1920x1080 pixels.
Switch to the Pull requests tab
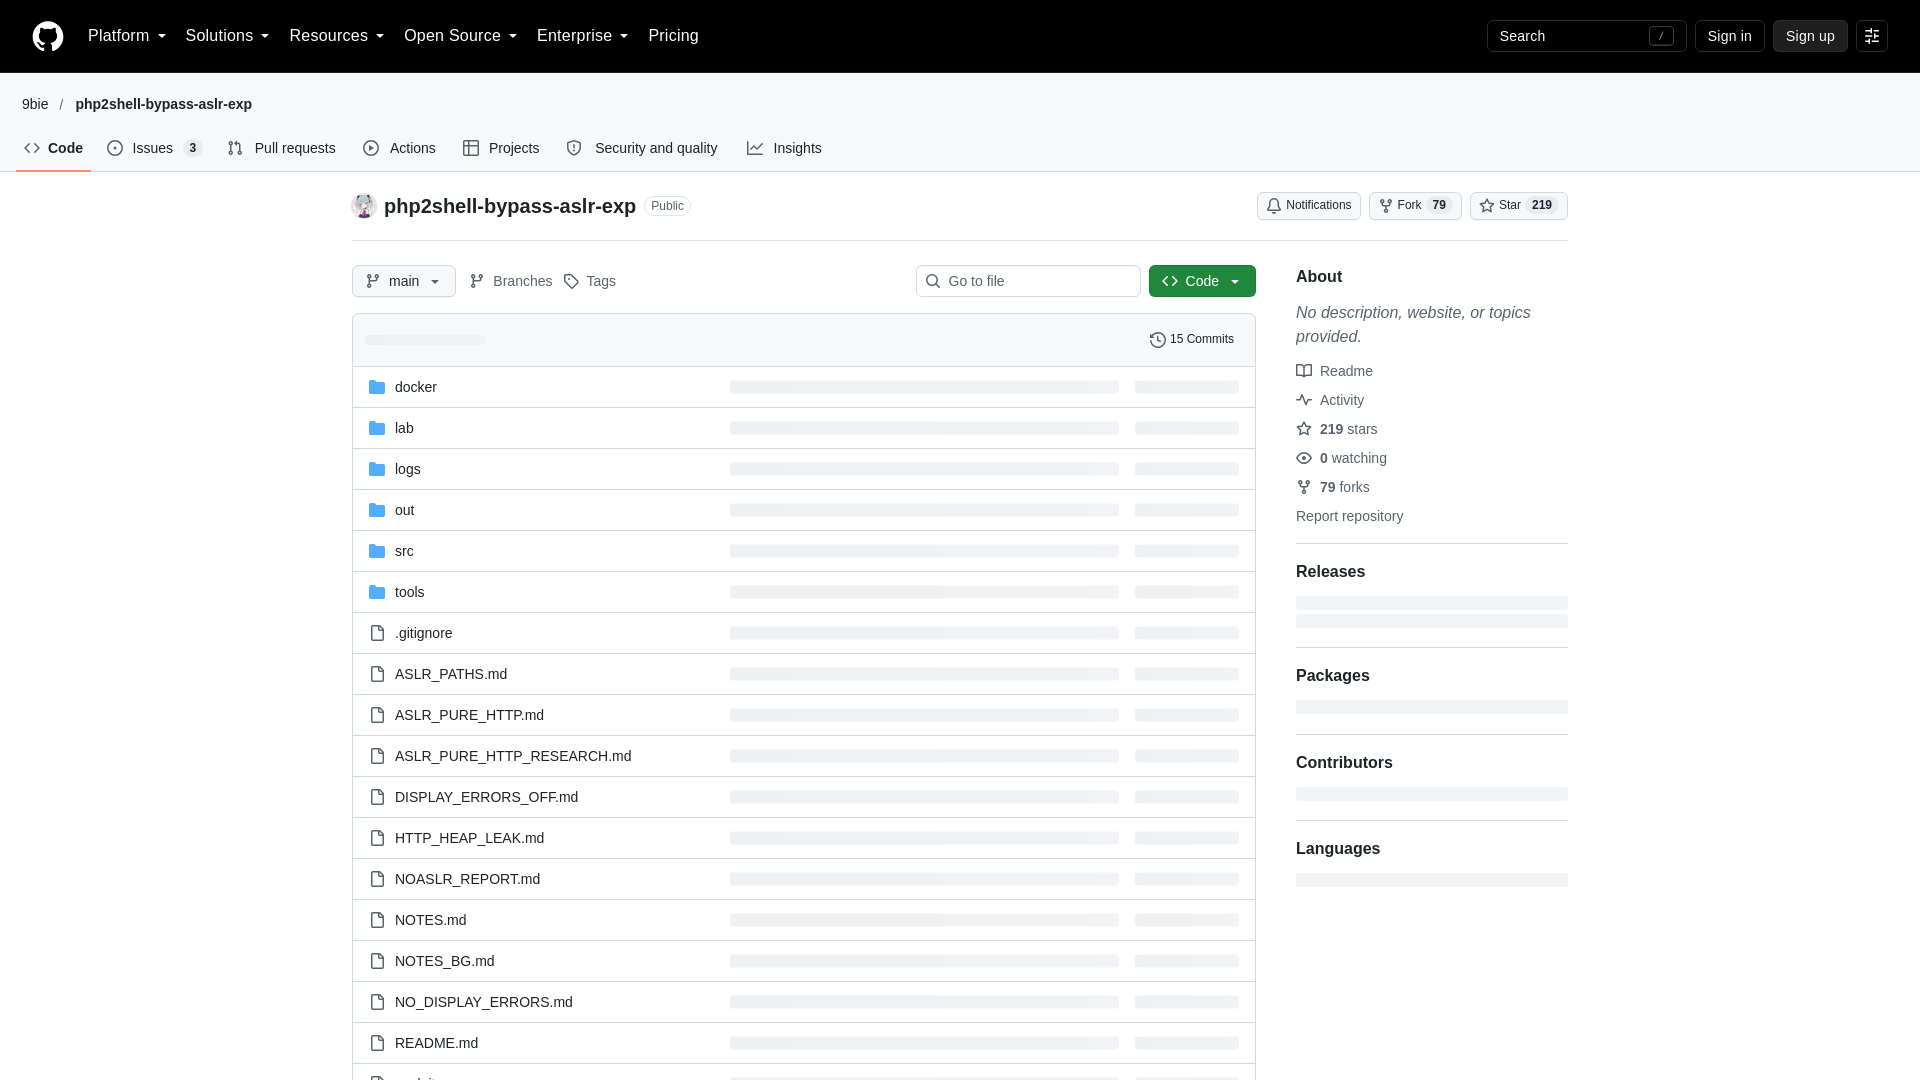tap(282, 148)
